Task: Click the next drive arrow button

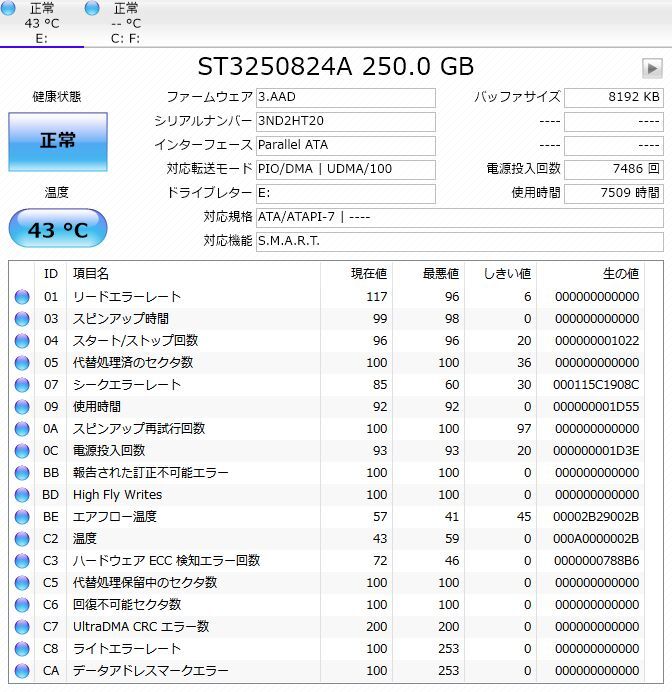Action: pos(652,68)
